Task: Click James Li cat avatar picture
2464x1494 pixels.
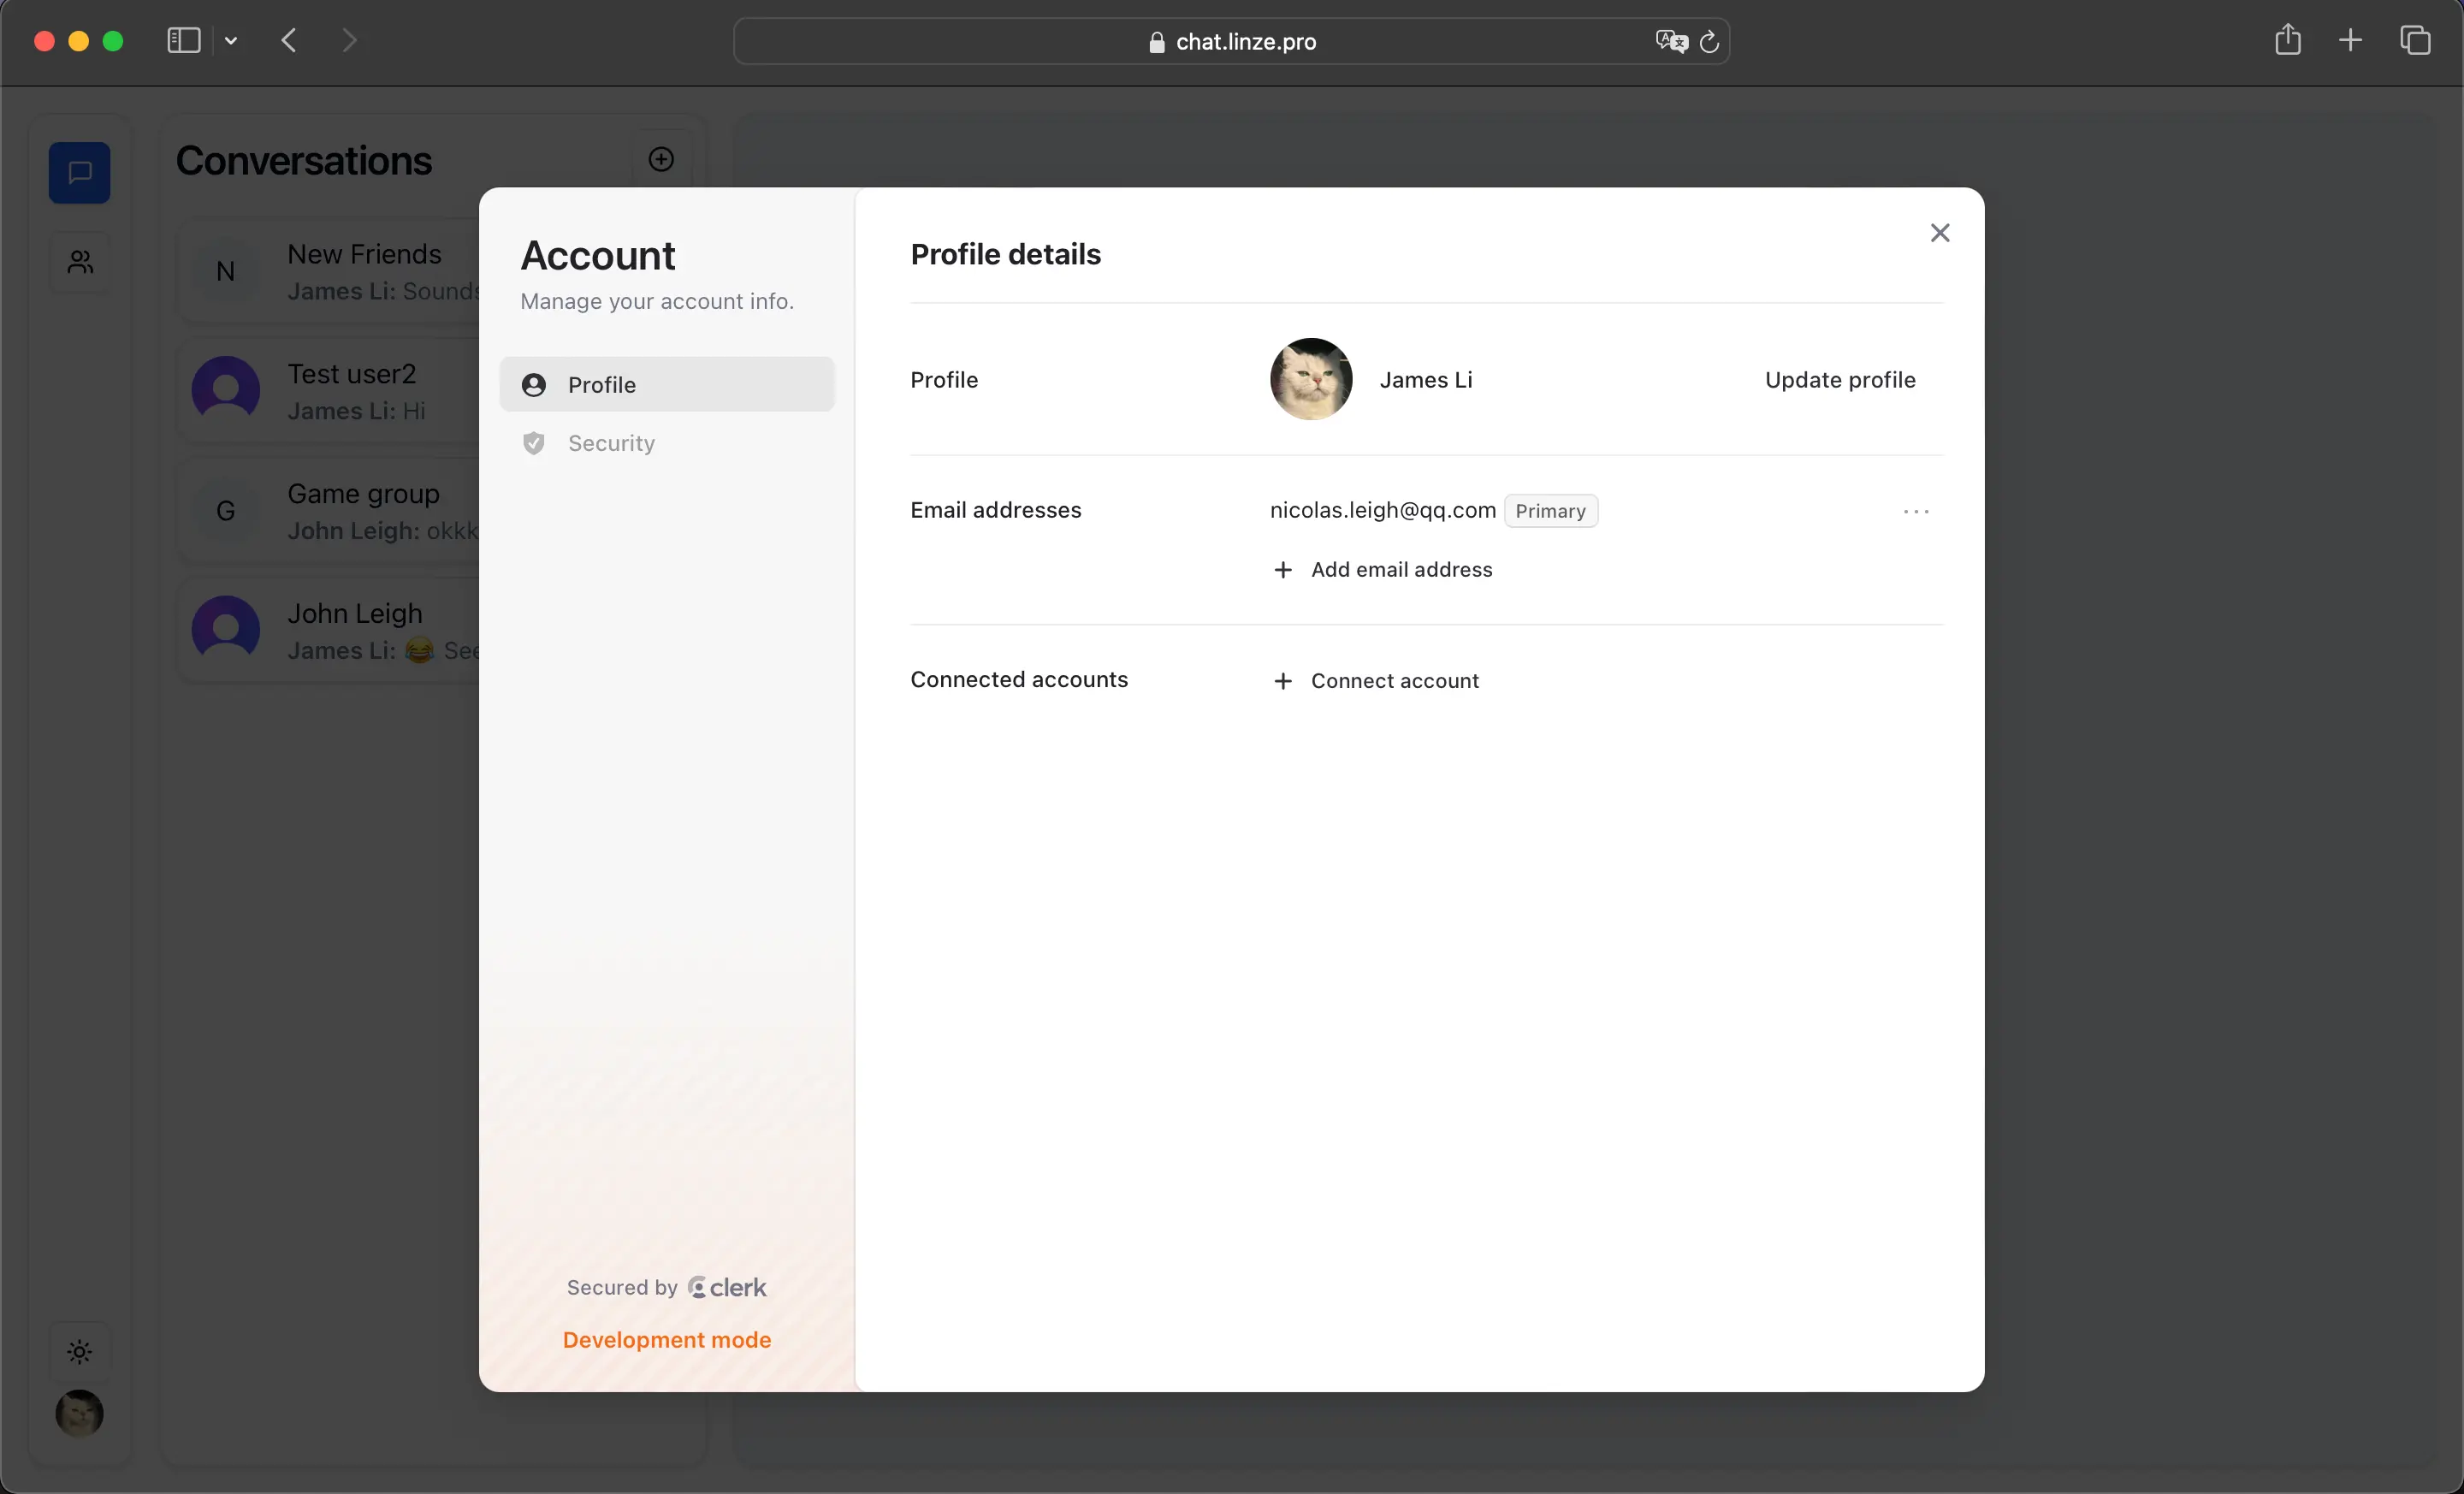Action: pos(1310,380)
